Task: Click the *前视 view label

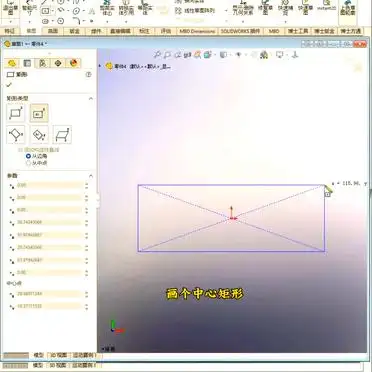Action: coord(108,349)
